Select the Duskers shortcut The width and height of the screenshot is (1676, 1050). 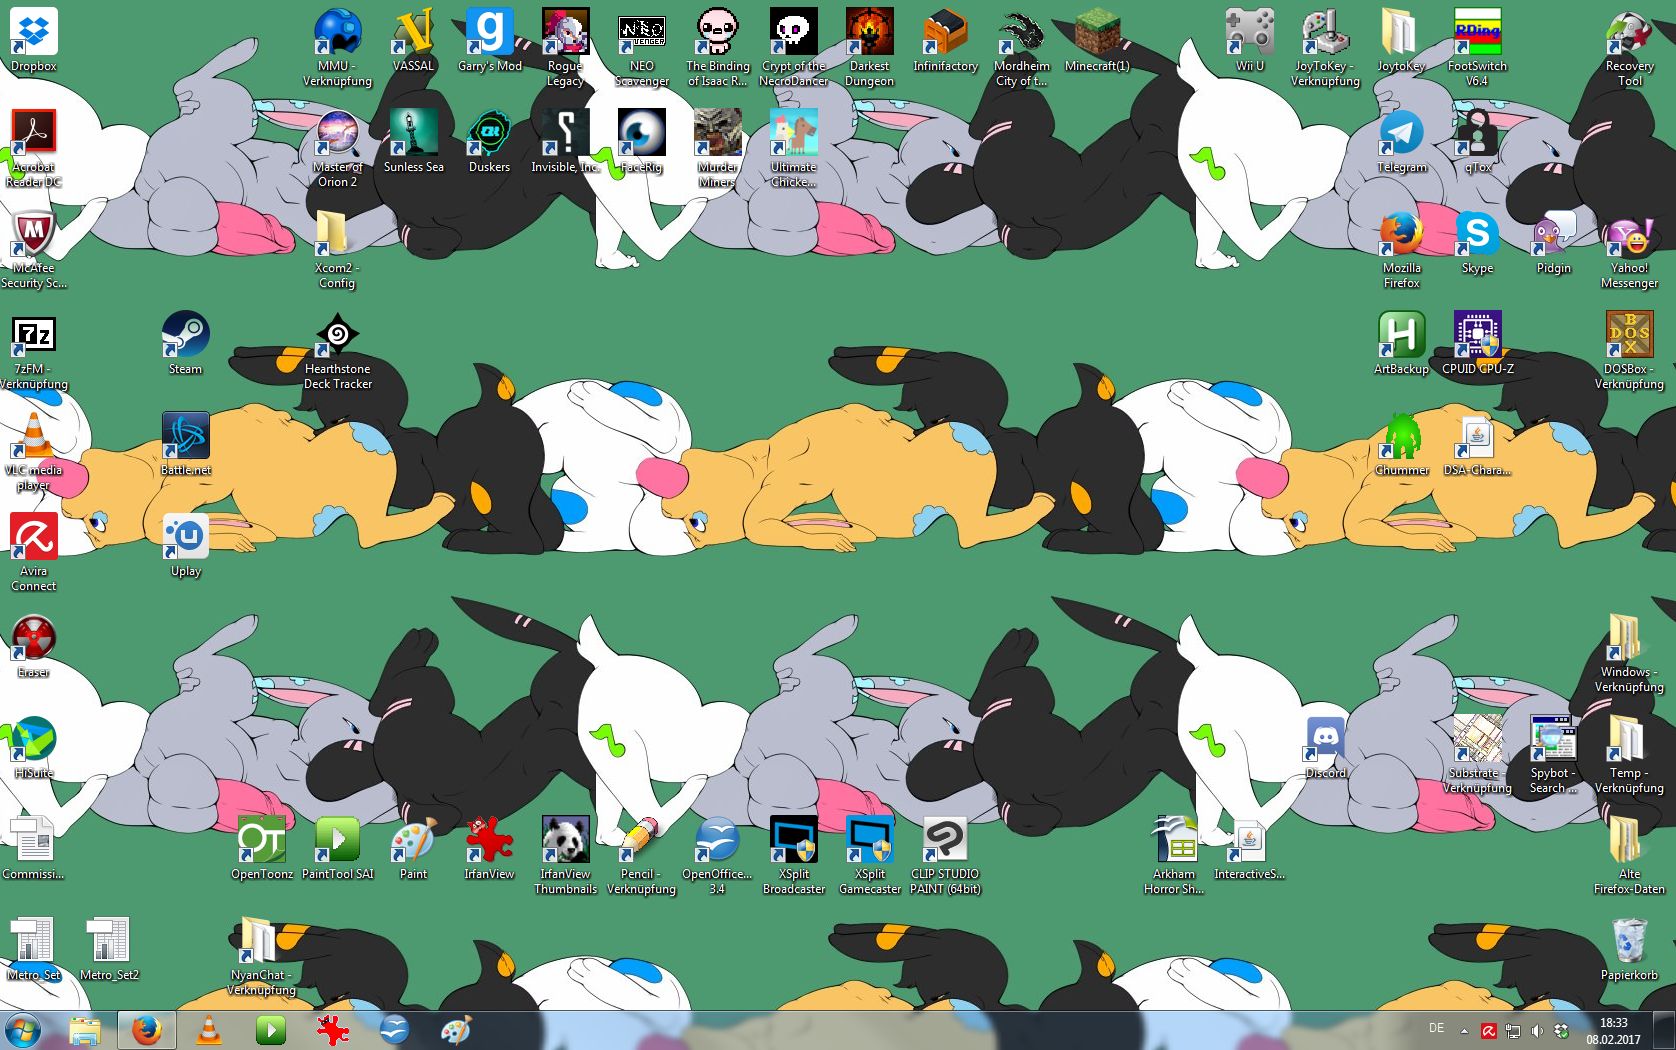pos(489,141)
